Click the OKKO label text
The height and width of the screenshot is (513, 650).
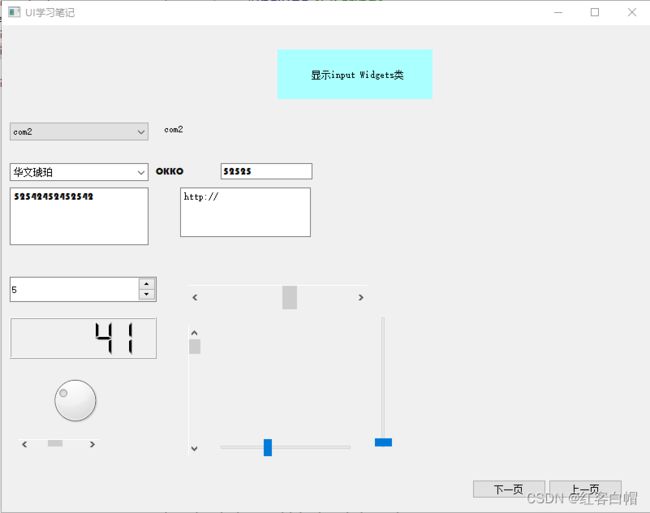click(x=170, y=171)
